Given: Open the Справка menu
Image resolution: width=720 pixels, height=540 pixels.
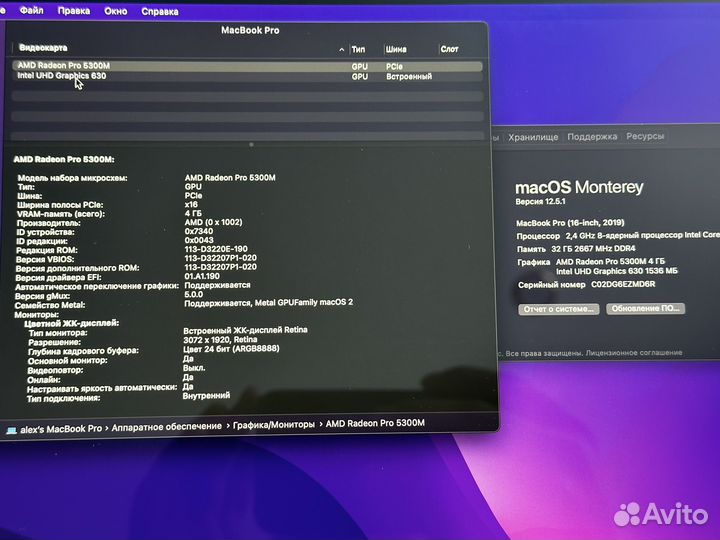Looking at the screenshot, I should 160,11.
